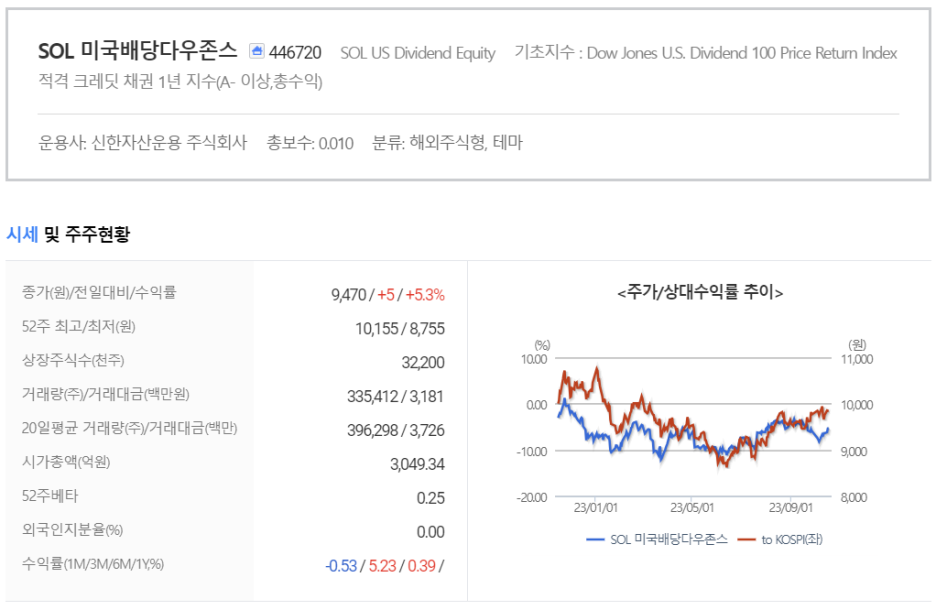The height and width of the screenshot is (610, 936).
Task: Click 적격 크레딧 채권 1년 지수 line
Action: pos(180,81)
